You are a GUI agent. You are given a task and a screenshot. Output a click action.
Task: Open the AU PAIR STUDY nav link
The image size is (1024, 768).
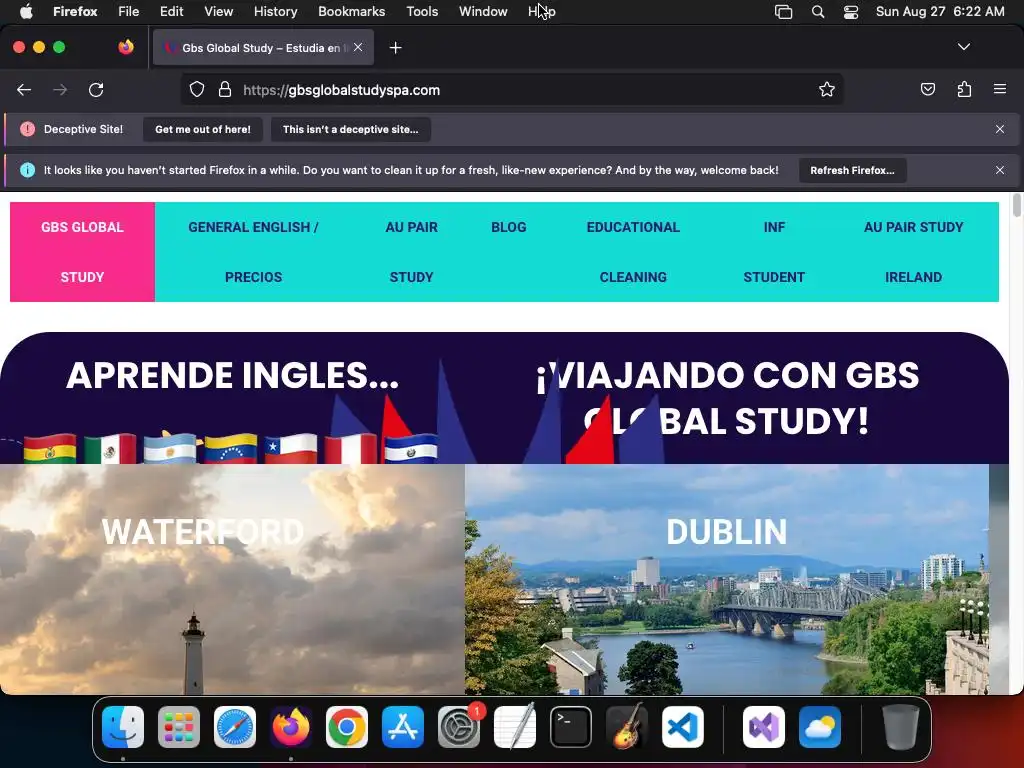(411, 252)
